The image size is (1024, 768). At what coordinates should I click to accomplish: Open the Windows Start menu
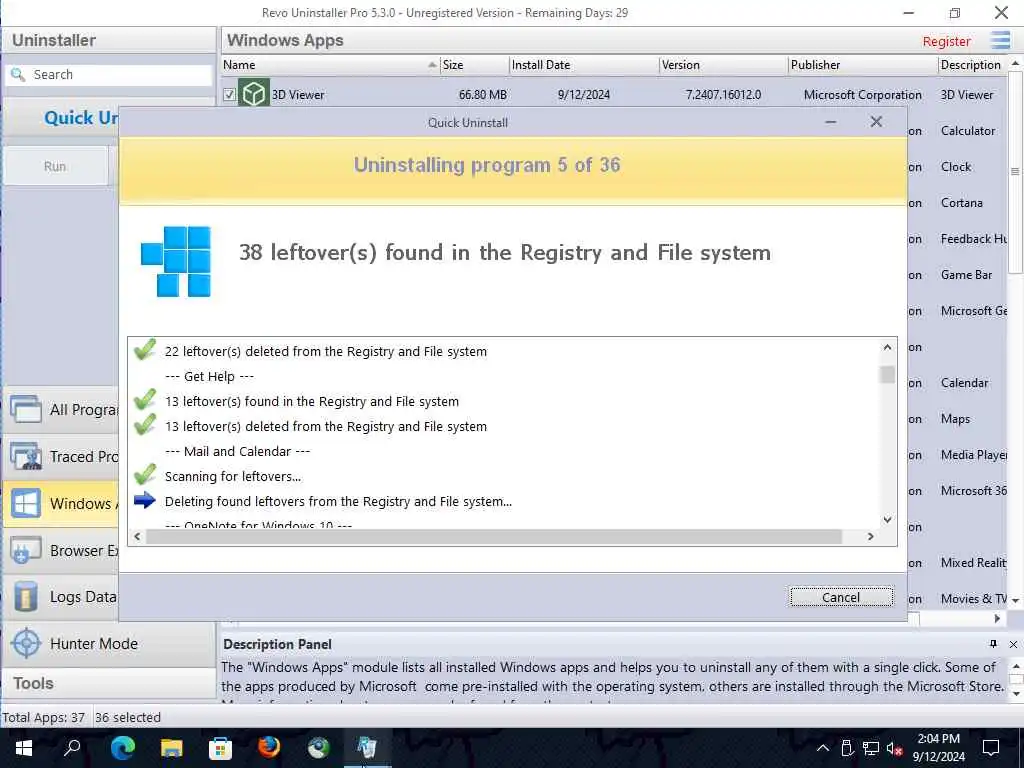click(24, 748)
